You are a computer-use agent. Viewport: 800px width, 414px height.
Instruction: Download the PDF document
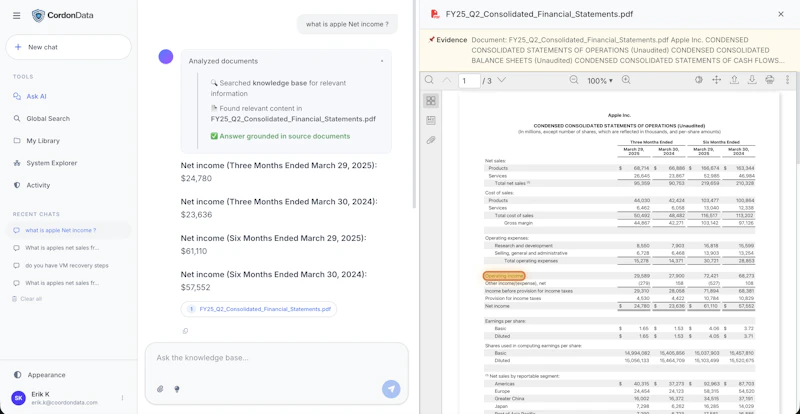(752, 80)
